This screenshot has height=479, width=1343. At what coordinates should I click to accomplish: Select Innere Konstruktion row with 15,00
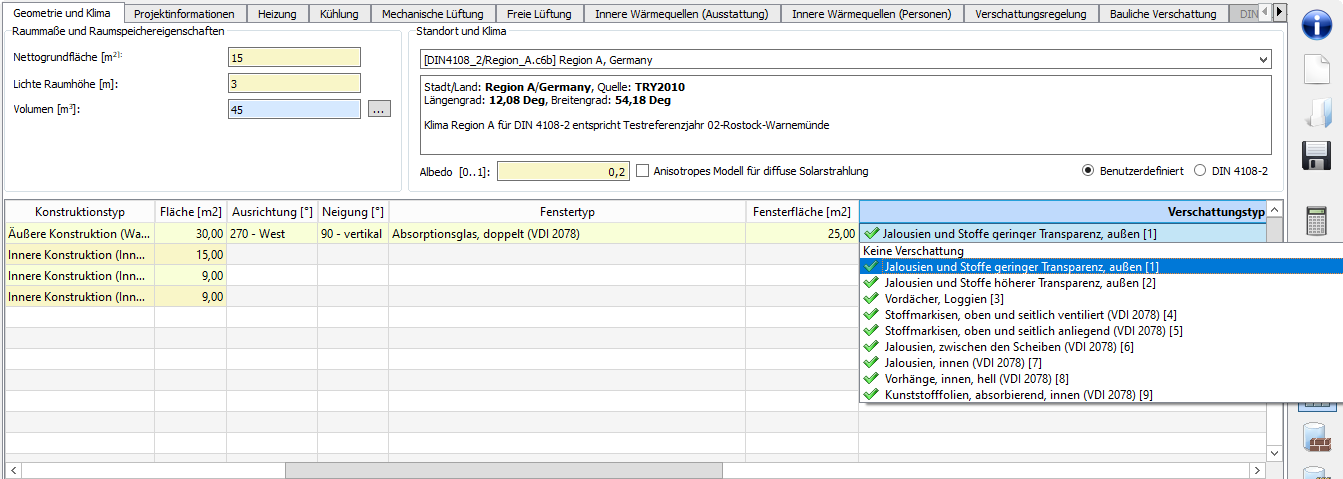click(x=79, y=254)
